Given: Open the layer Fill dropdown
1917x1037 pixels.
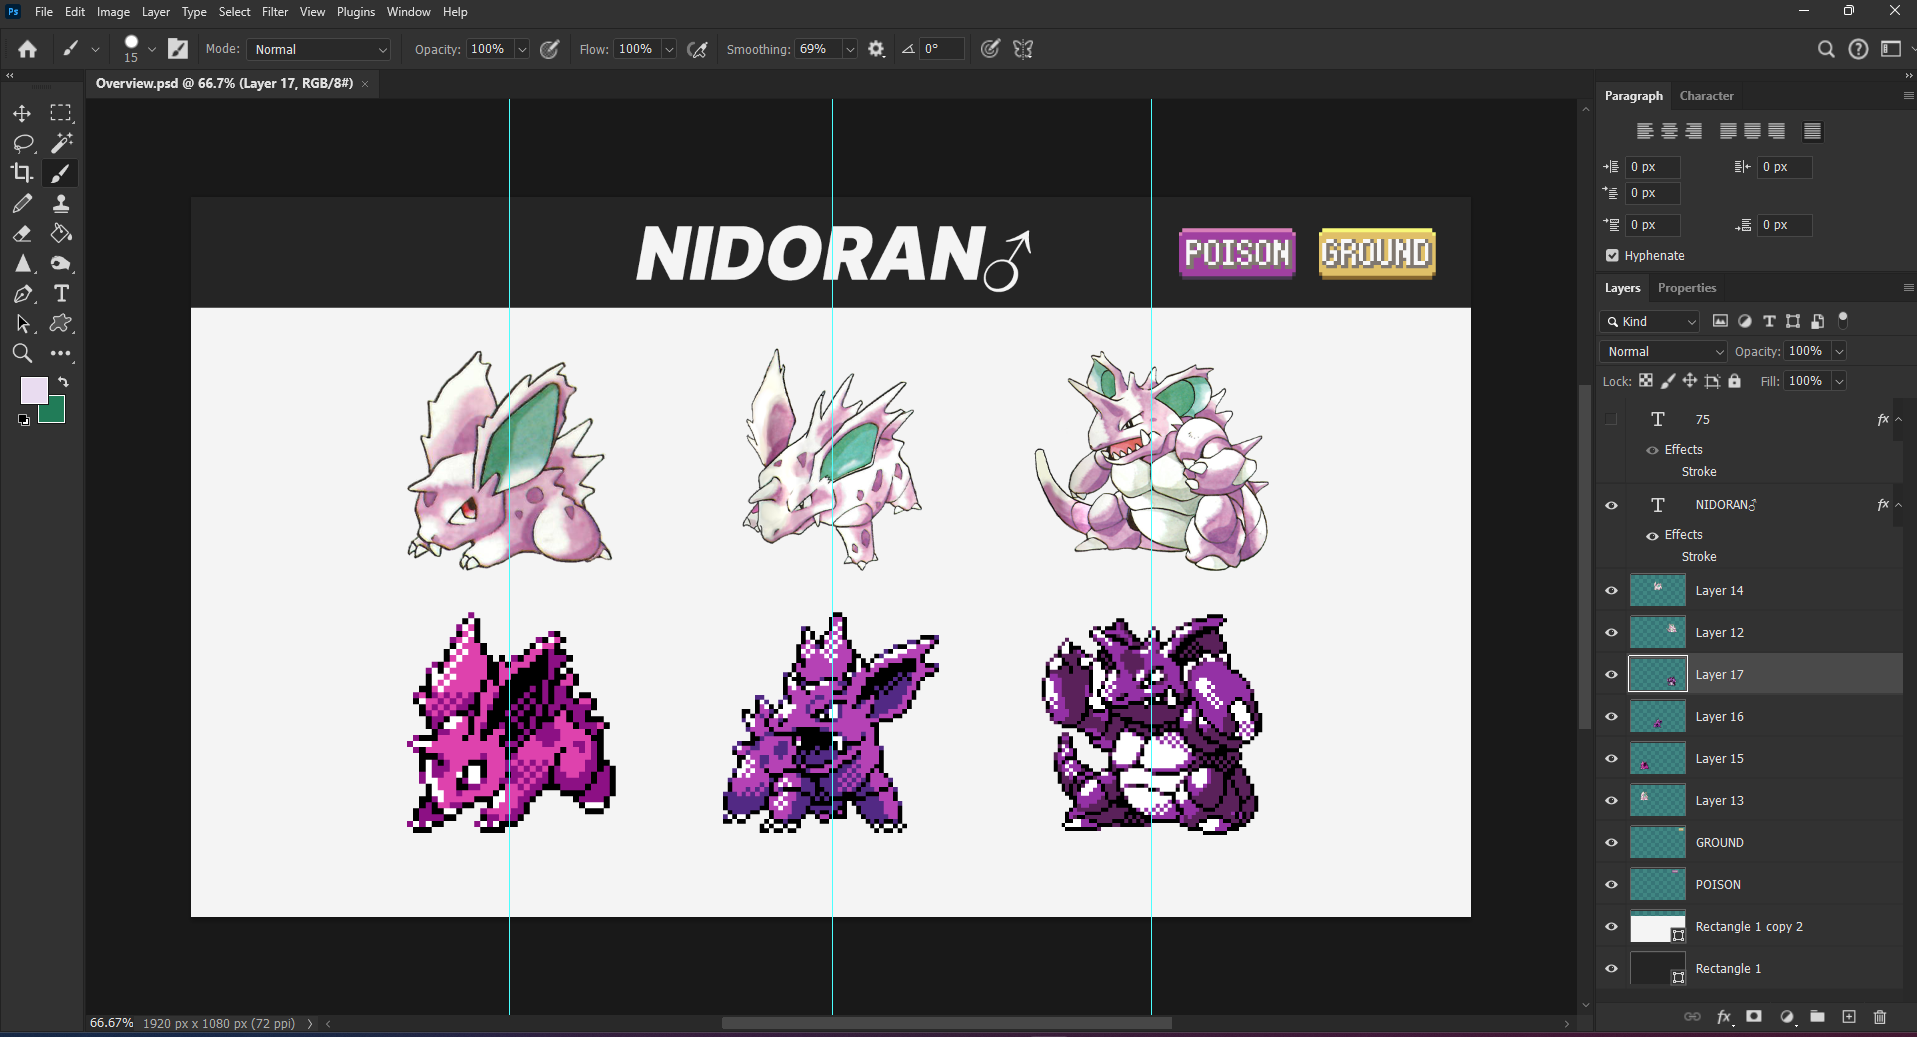Looking at the screenshot, I should pos(1839,381).
